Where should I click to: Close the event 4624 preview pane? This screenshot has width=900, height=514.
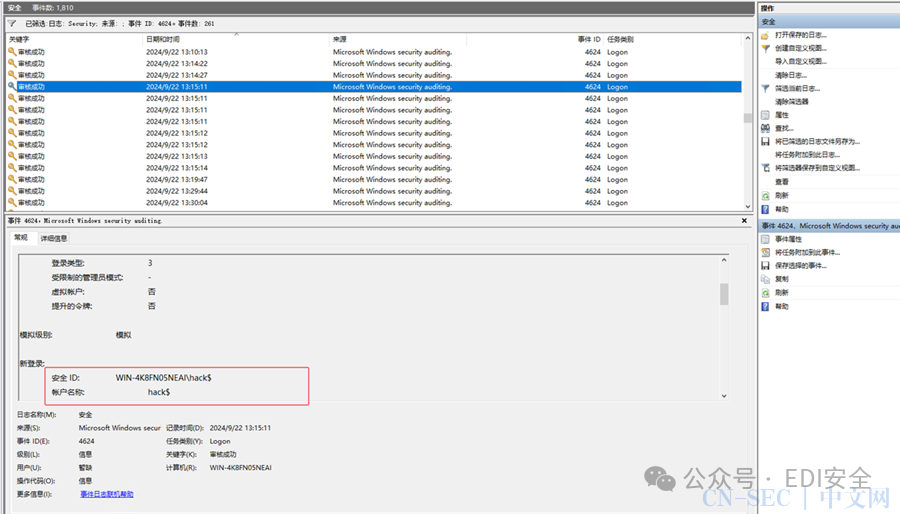[x=744, y=220]
